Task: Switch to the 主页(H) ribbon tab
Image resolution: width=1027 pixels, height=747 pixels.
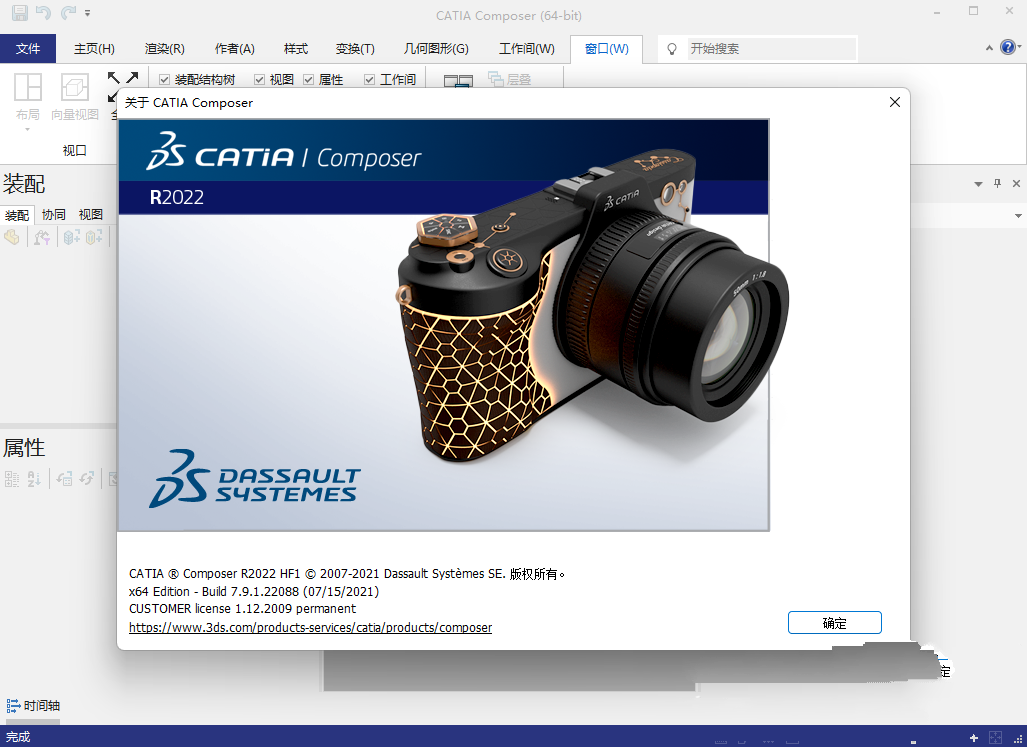Action: coord(94,48)
